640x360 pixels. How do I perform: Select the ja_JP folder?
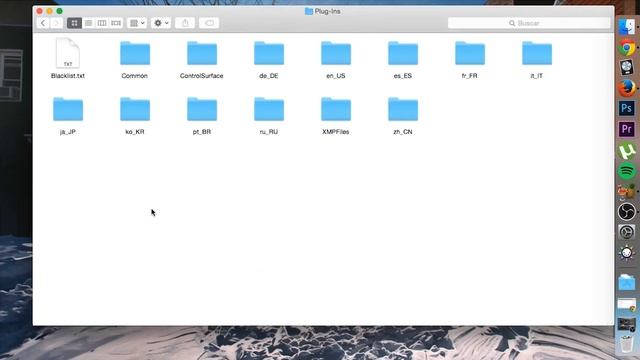pos(68,109)
